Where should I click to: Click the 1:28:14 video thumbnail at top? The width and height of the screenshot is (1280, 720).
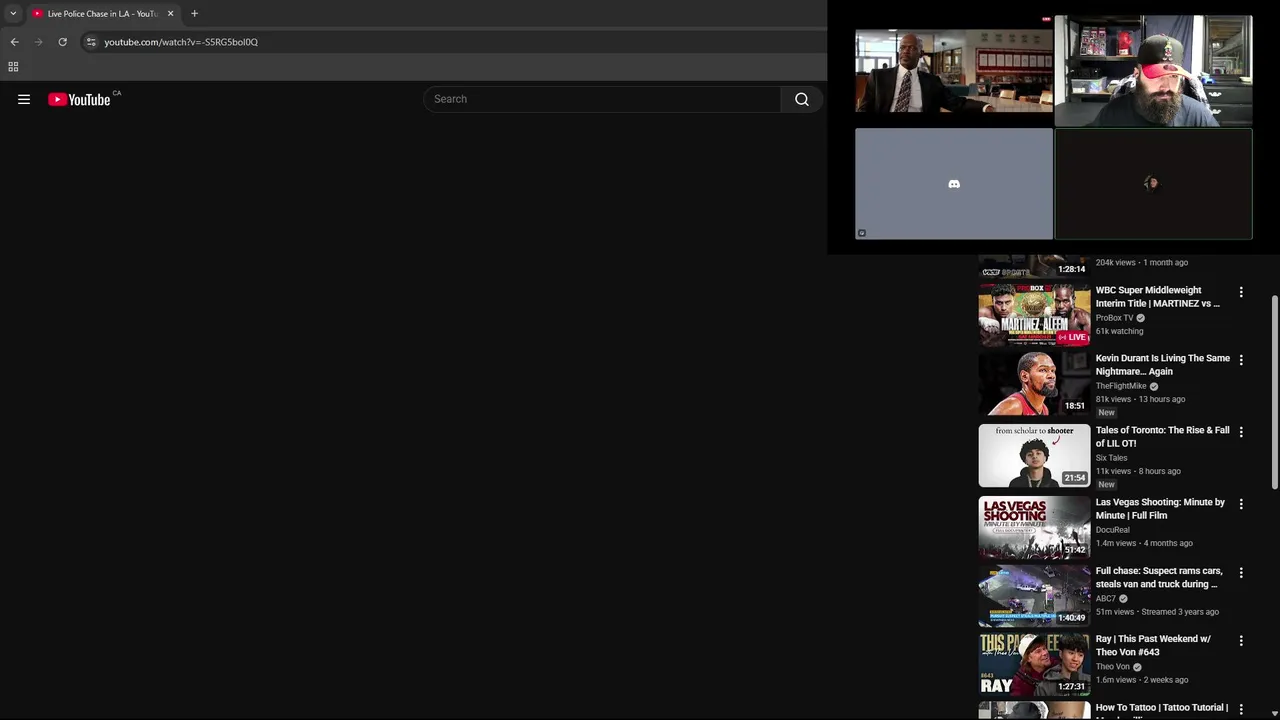pos(1034,266)
